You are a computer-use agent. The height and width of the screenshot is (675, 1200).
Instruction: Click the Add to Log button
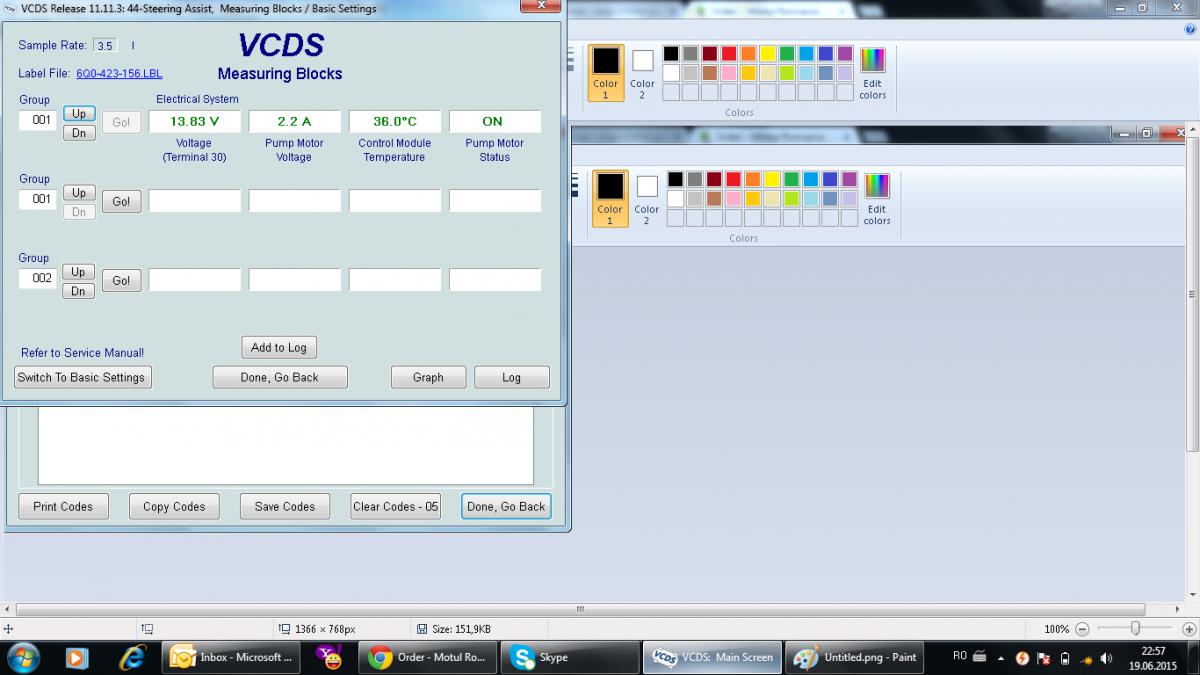[279, 347]
